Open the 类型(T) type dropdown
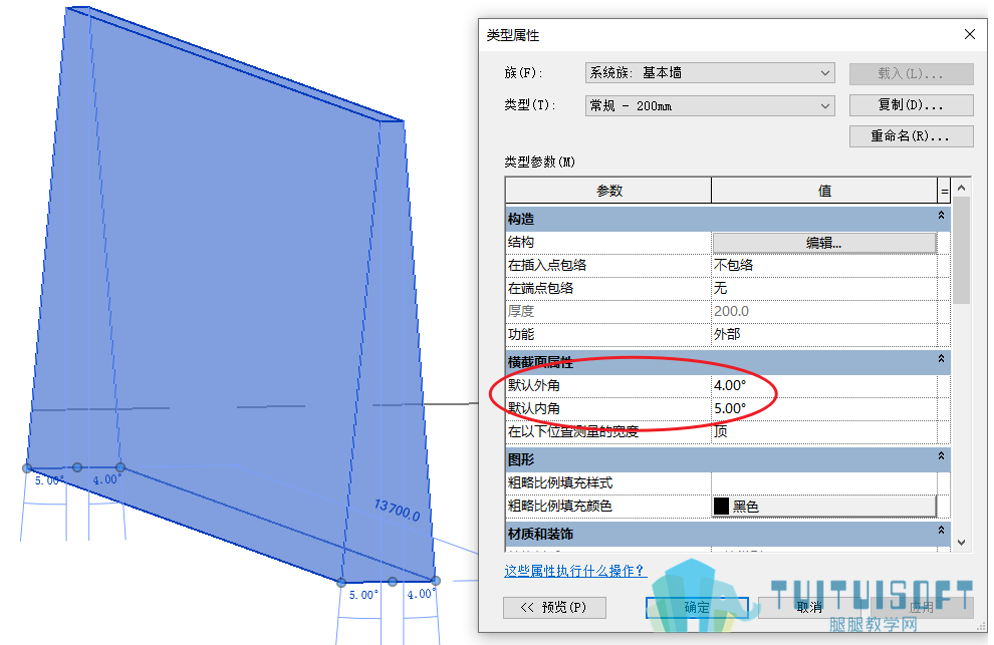 (709, 105)
